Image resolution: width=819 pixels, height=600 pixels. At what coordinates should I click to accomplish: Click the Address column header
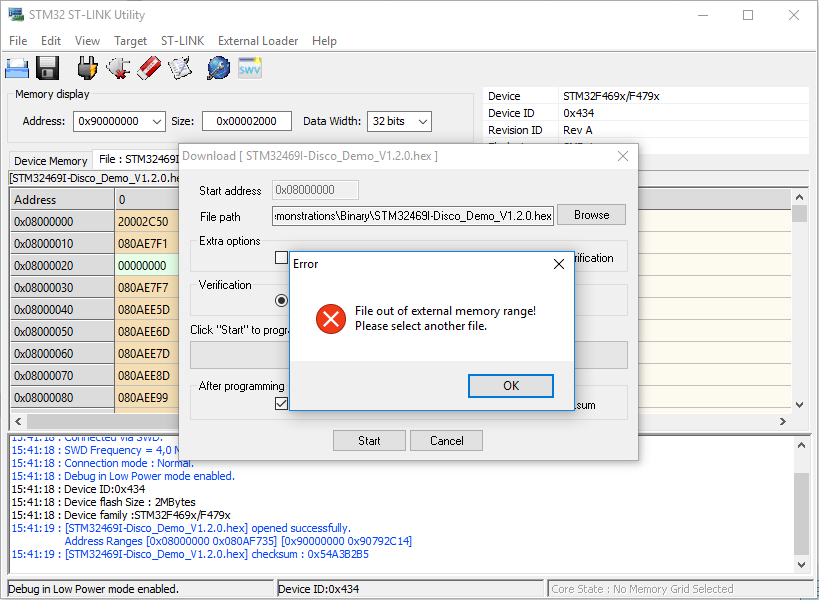point(62,199)
